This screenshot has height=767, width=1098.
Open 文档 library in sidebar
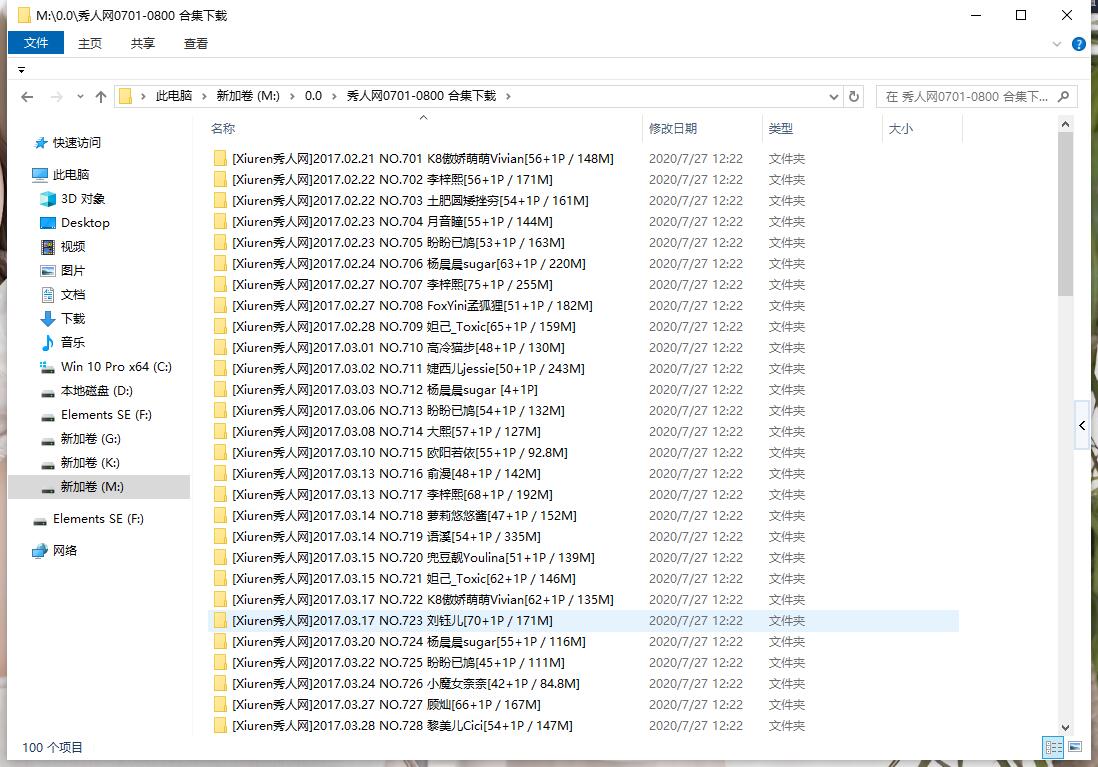pyautogui.click(x=73, y=295)
